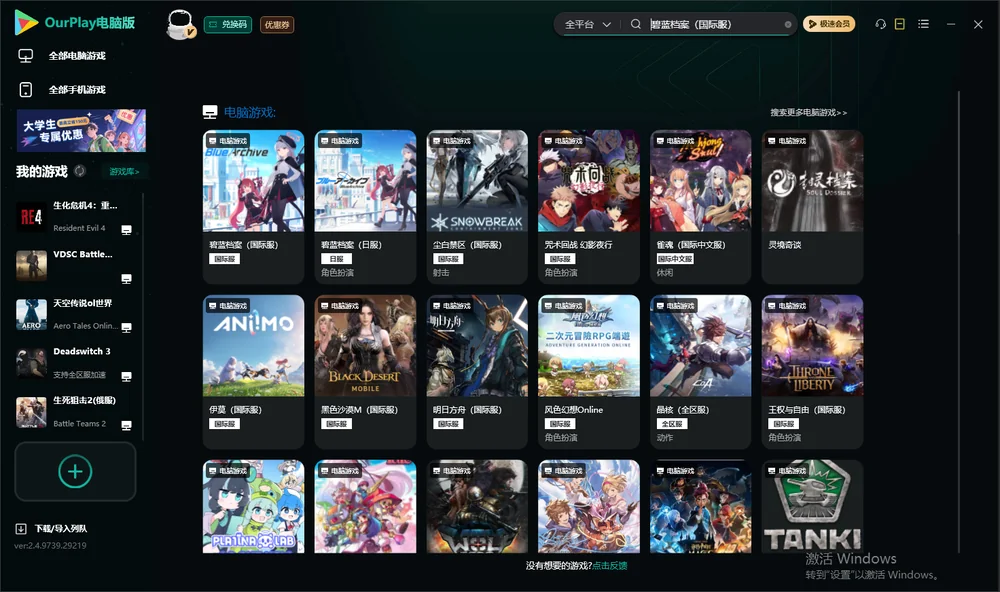
Task: Open the customer service headset icon
Action: click(x=881, y=24)
